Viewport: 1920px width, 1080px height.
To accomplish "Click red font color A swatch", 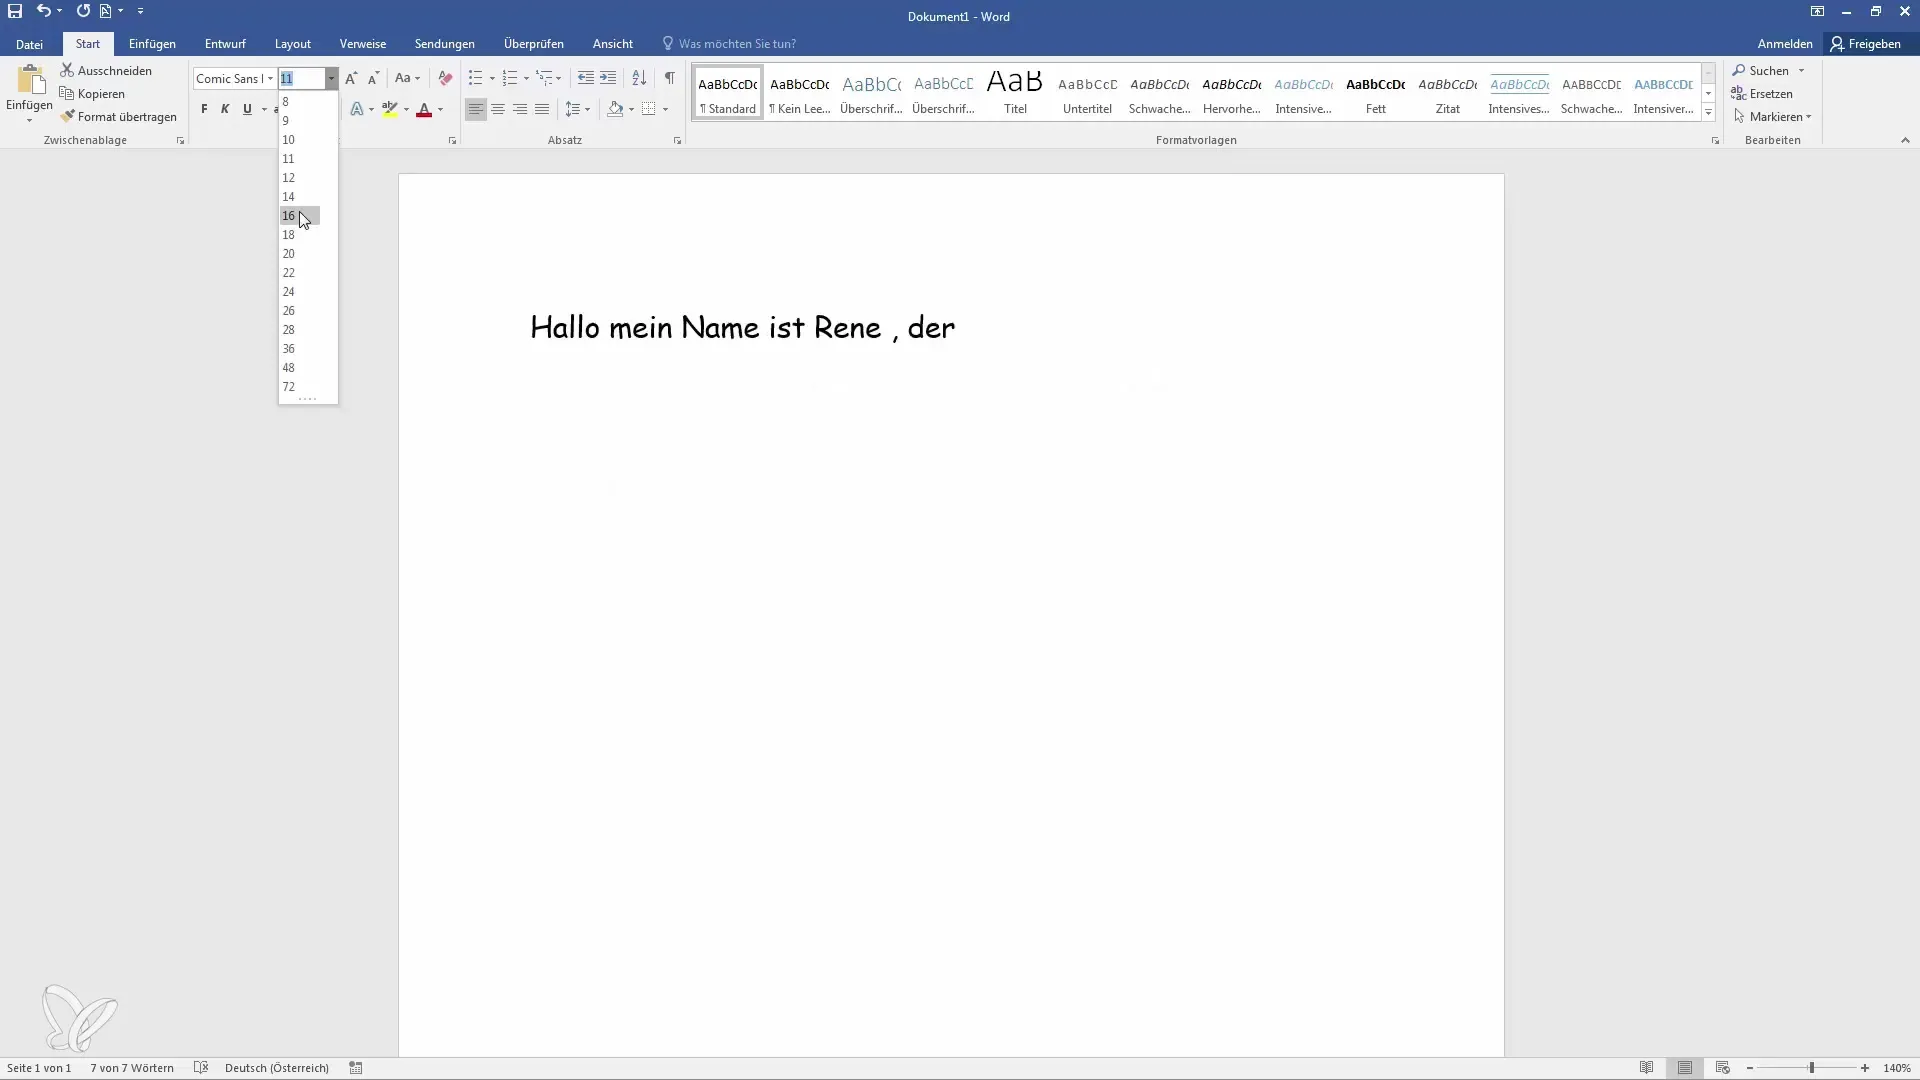I will click(x=424, y=109).
